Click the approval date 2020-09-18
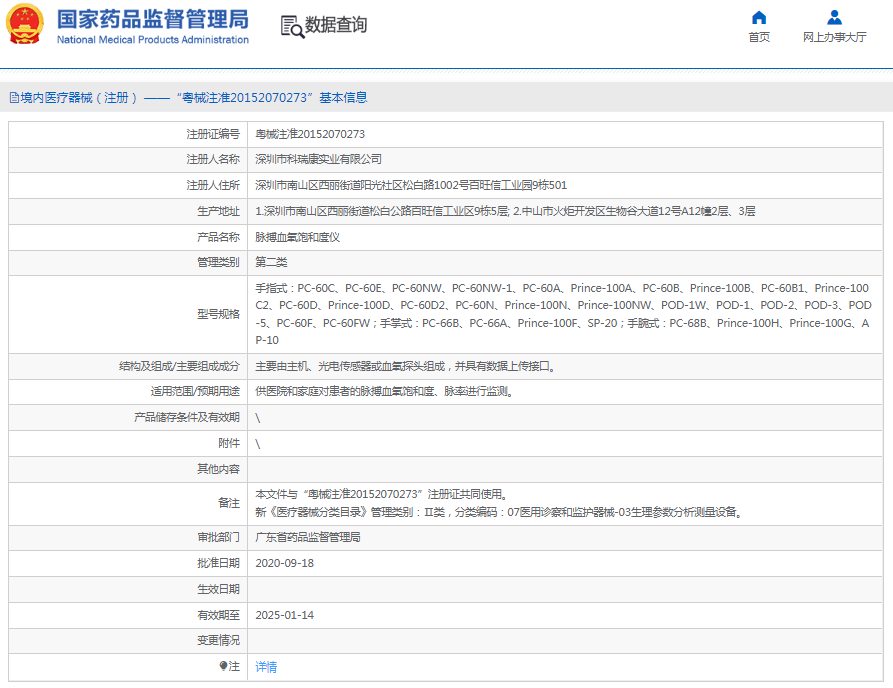 click(x=285, y=563)
